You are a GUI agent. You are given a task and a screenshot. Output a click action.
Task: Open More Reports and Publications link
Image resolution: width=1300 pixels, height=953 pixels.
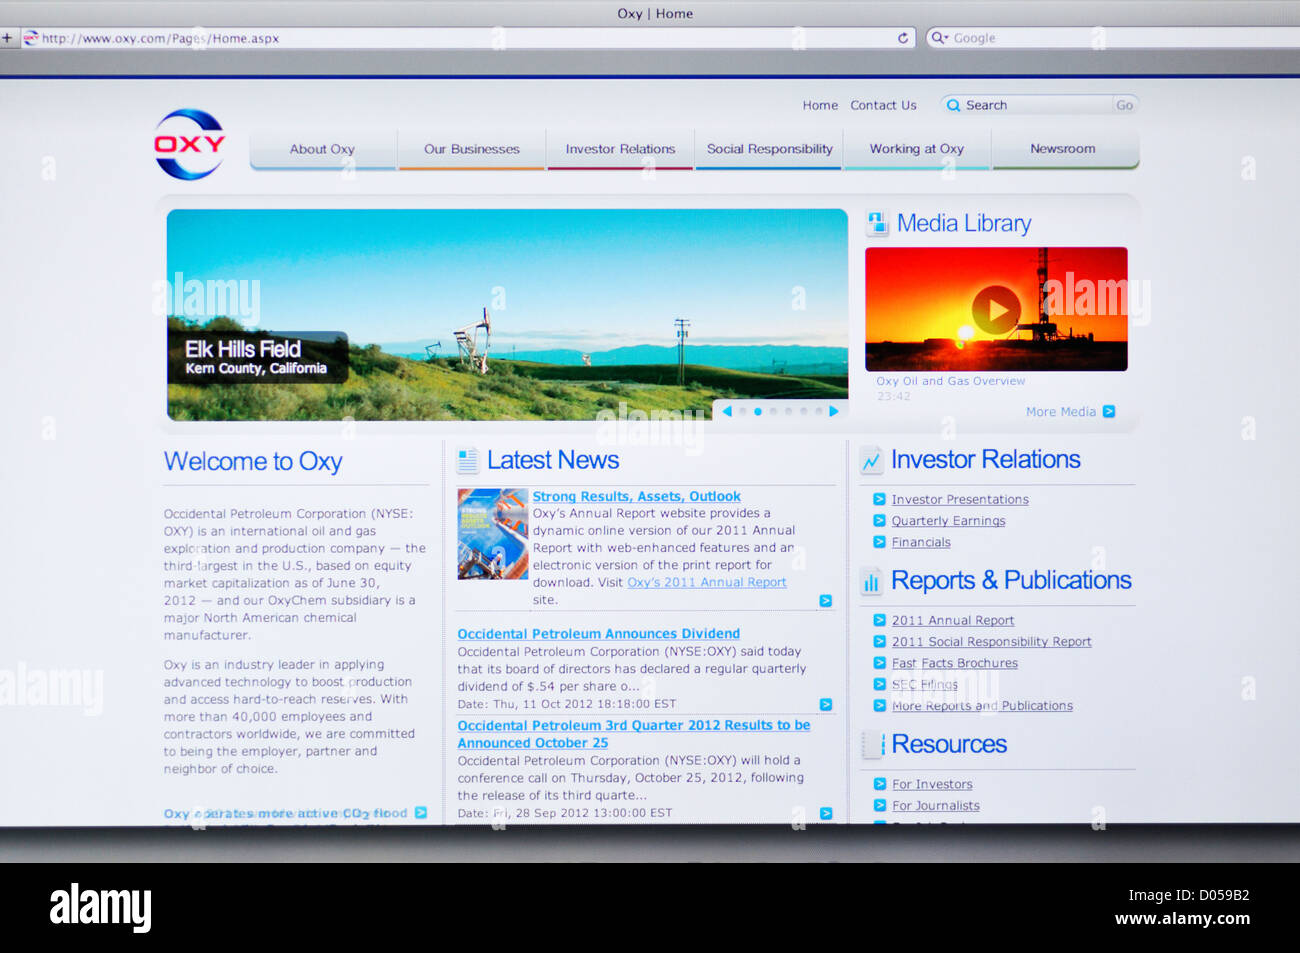(x=982, y=706)
